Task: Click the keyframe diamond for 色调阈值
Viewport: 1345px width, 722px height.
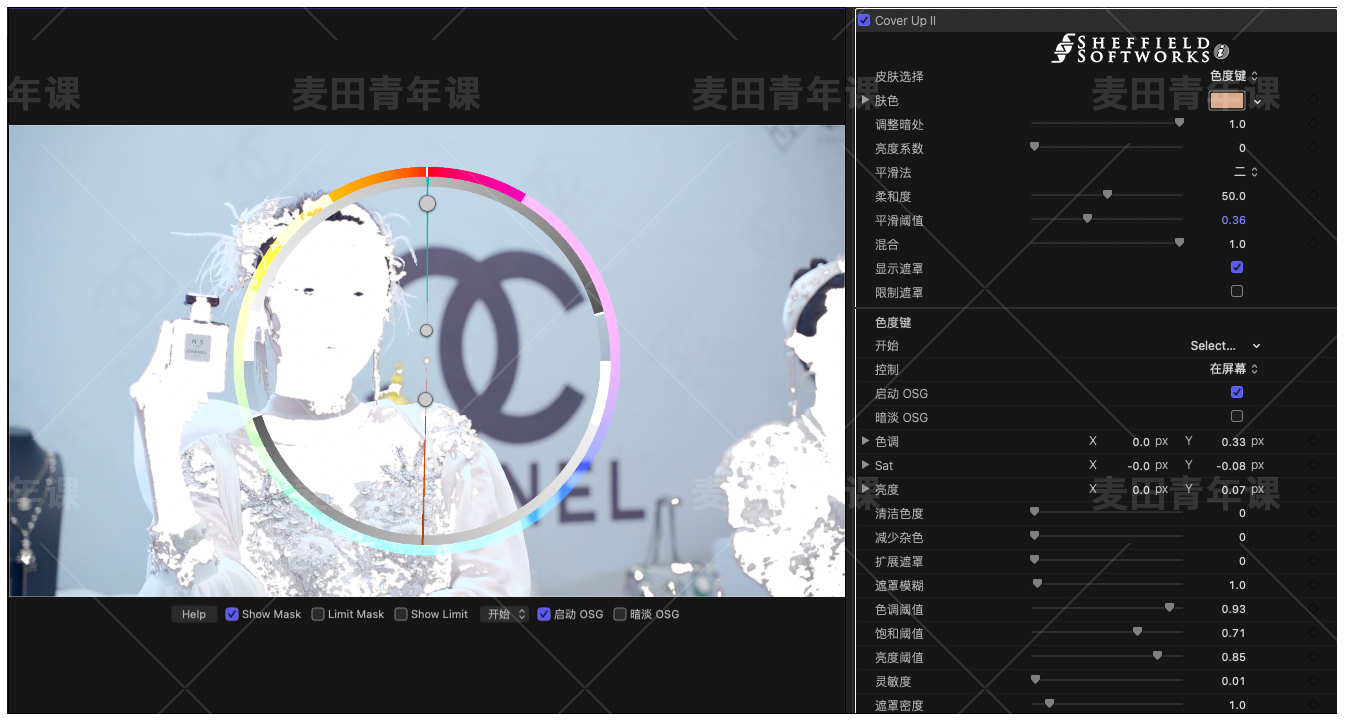Action: (x=1313, y=609)
